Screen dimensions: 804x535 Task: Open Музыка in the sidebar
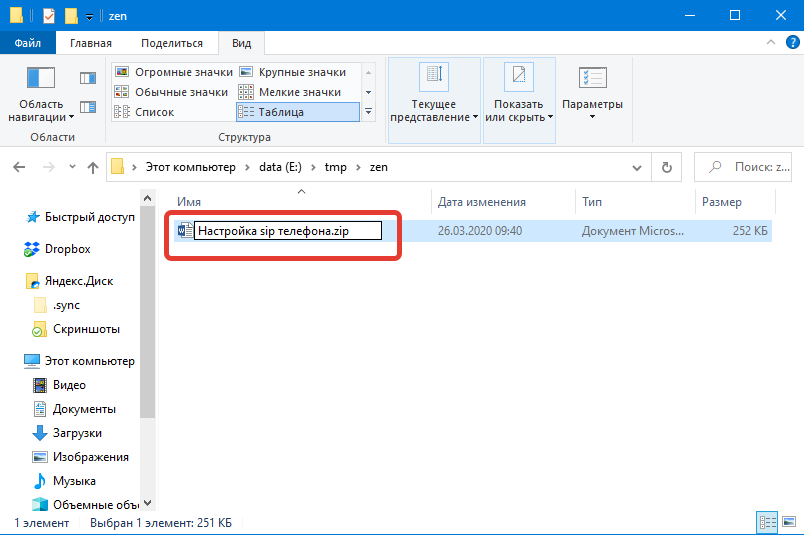65,481
